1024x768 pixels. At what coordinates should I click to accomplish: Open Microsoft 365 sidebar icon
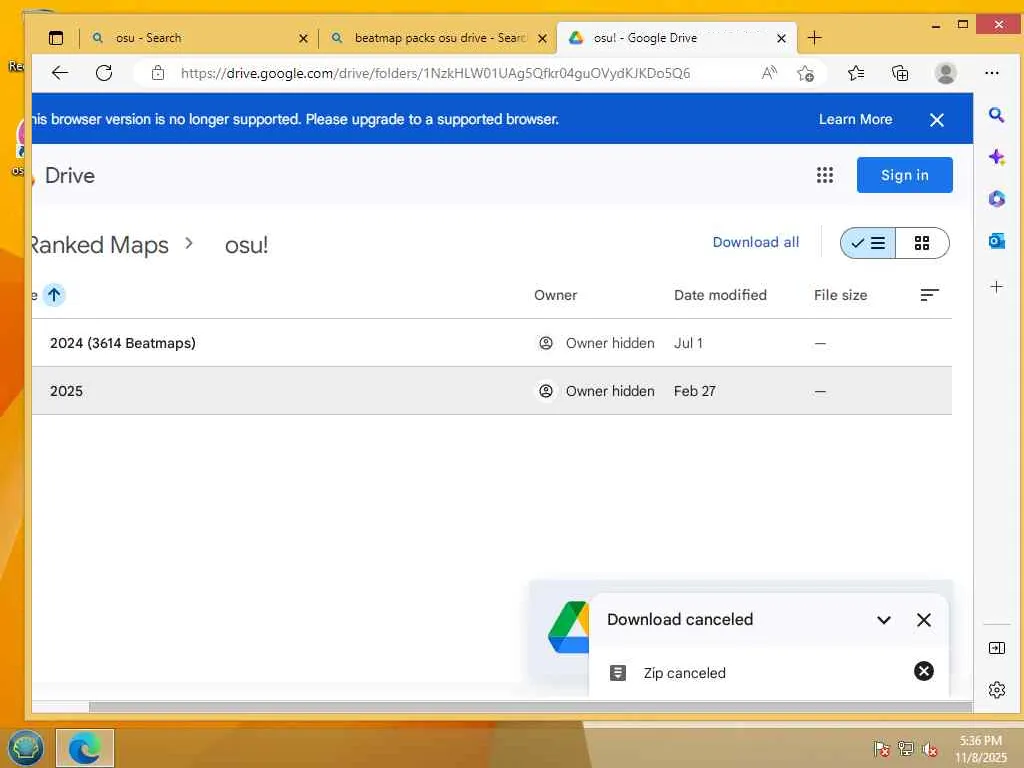coord(996,199)
